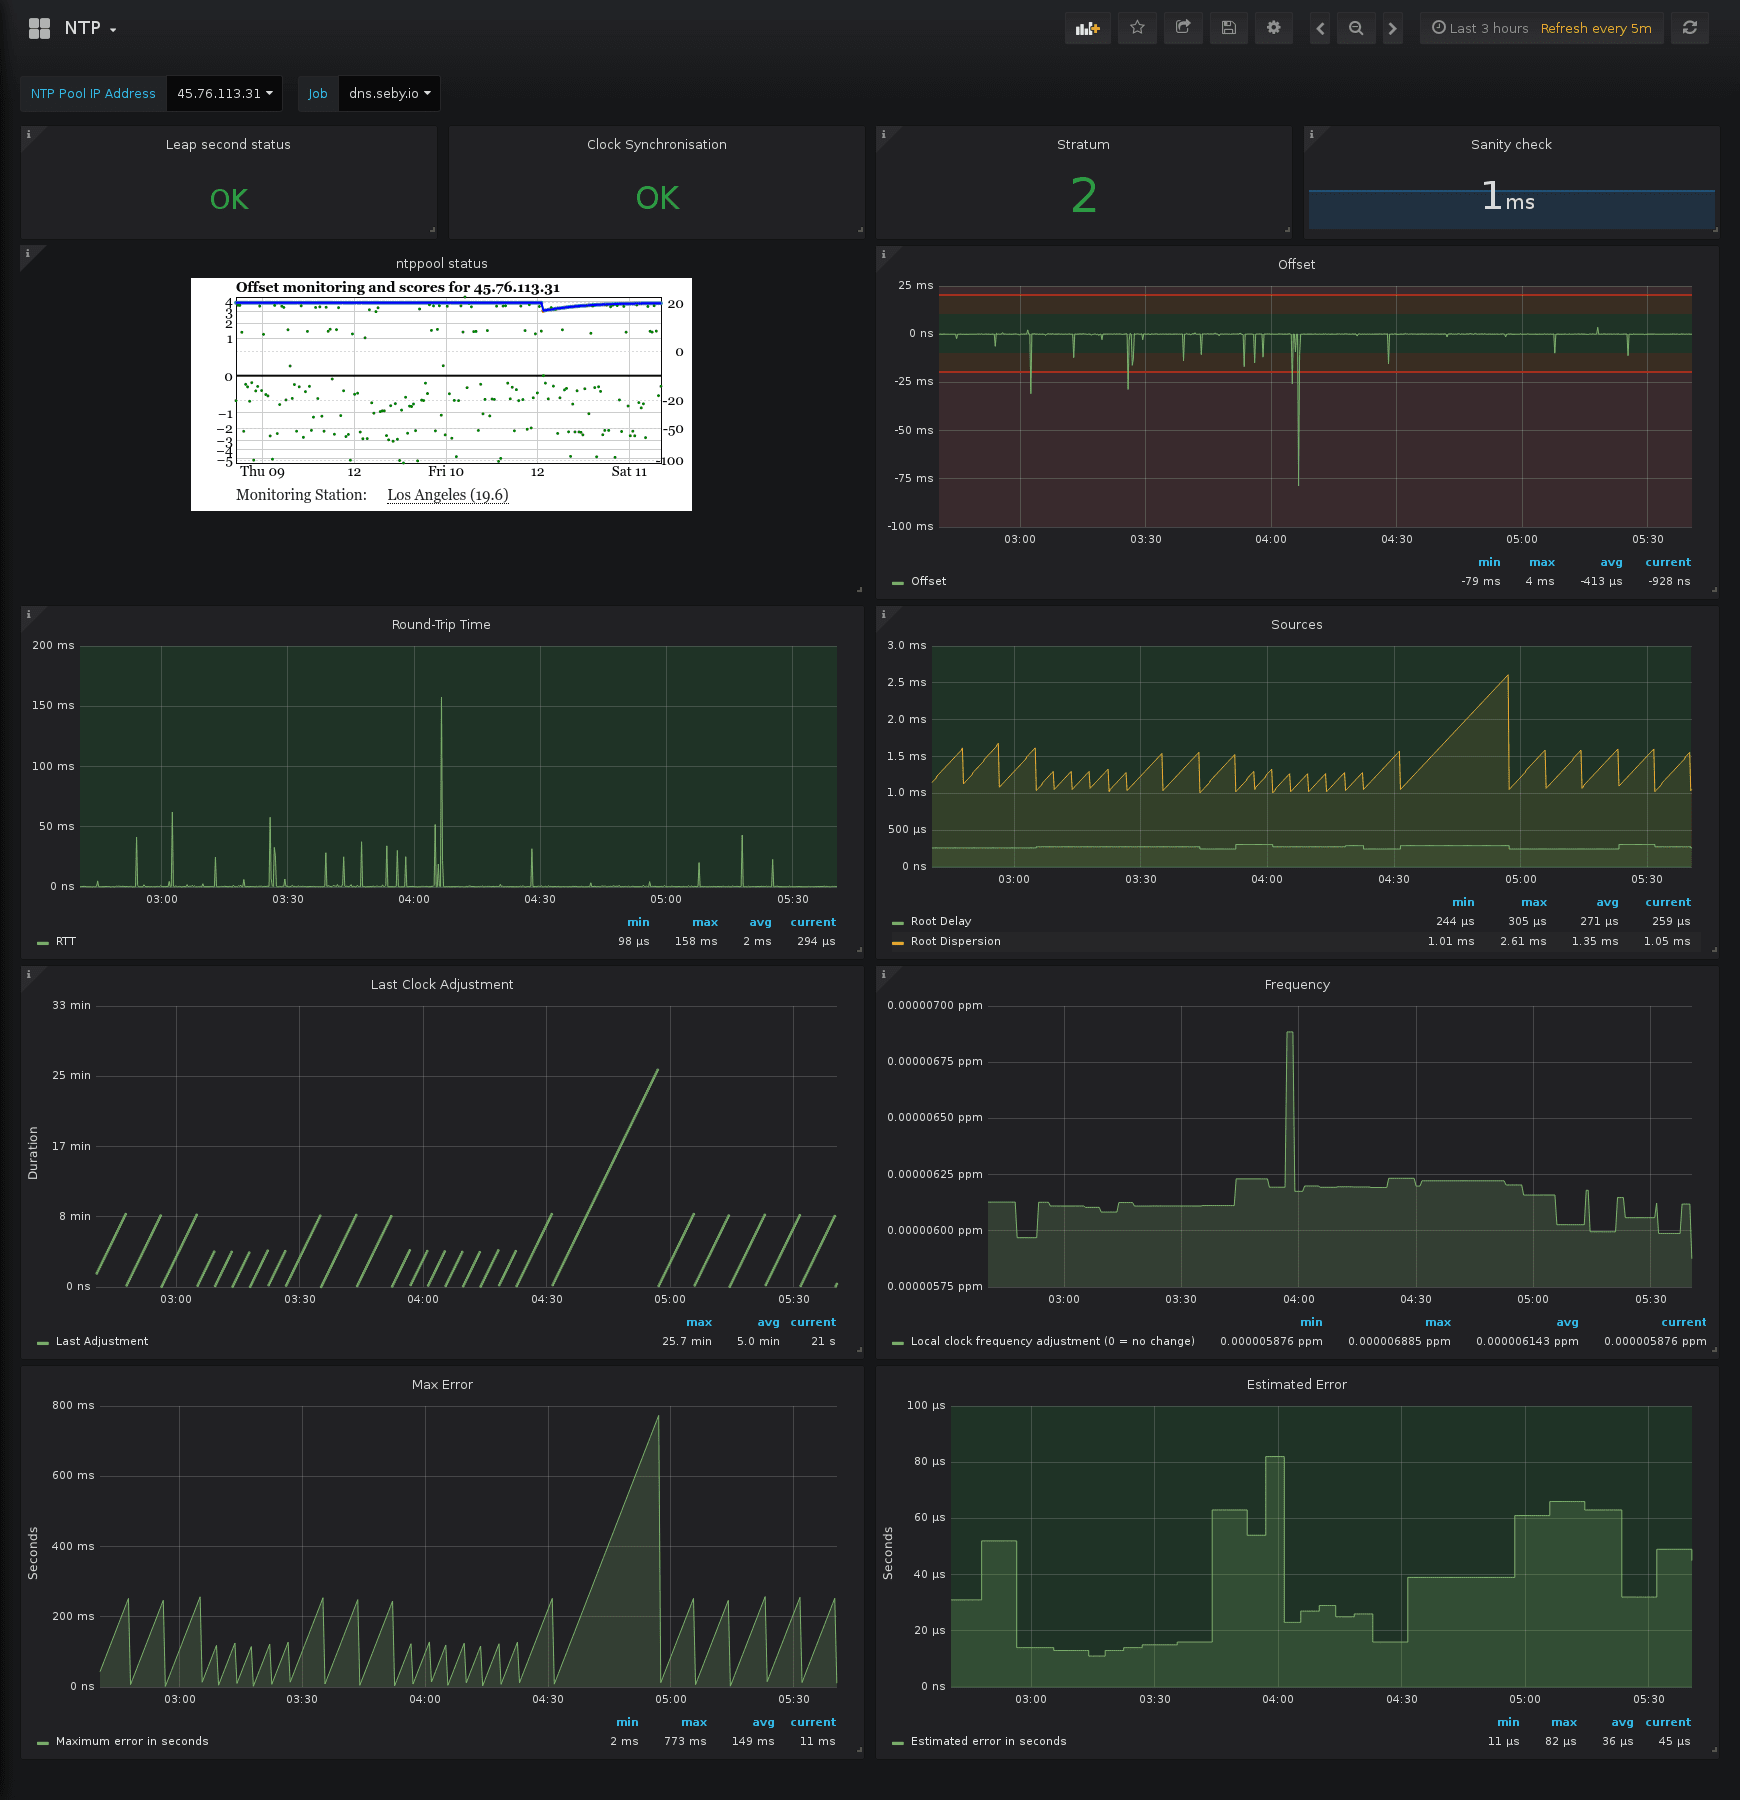Click the Refresh every 5m text
The width and height of the screenshot is (1740, 1800).
click(1596, 28)
